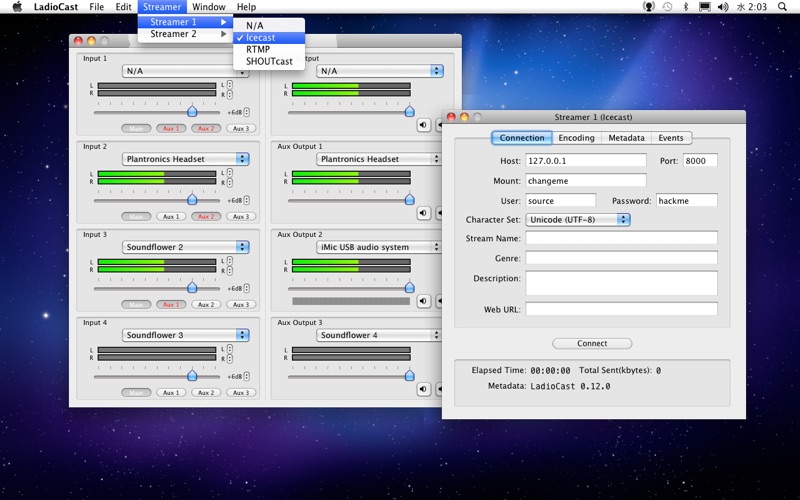Click the speaker icon in Main Output
This screenshot has height=500, width=800.
[x=423, y=125]
